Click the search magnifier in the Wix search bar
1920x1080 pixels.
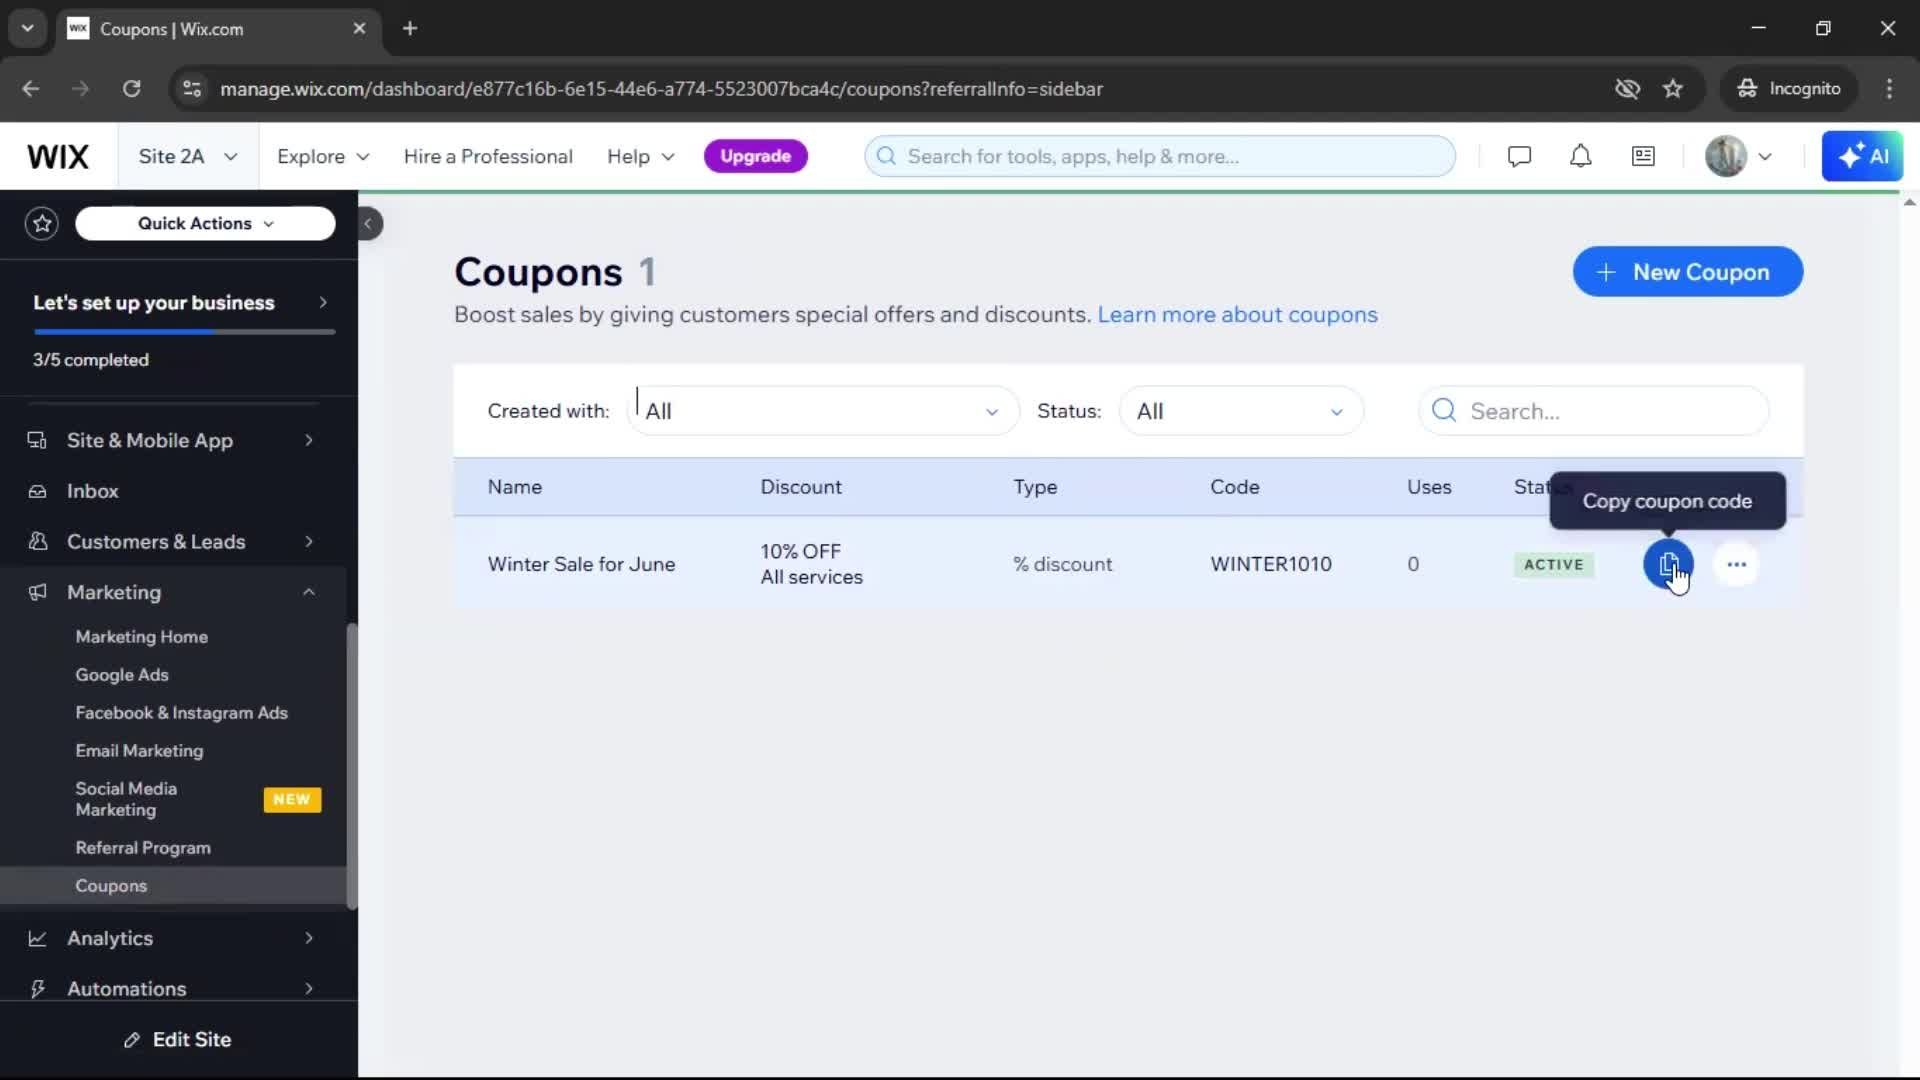[886, 156]
